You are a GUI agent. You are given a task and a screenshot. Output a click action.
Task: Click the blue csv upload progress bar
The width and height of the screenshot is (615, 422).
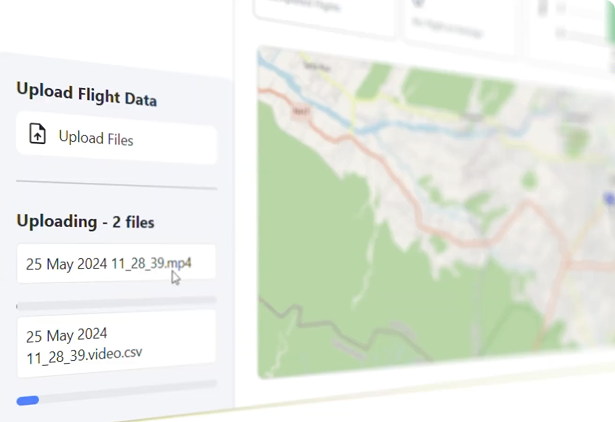[x=28, y=401]
